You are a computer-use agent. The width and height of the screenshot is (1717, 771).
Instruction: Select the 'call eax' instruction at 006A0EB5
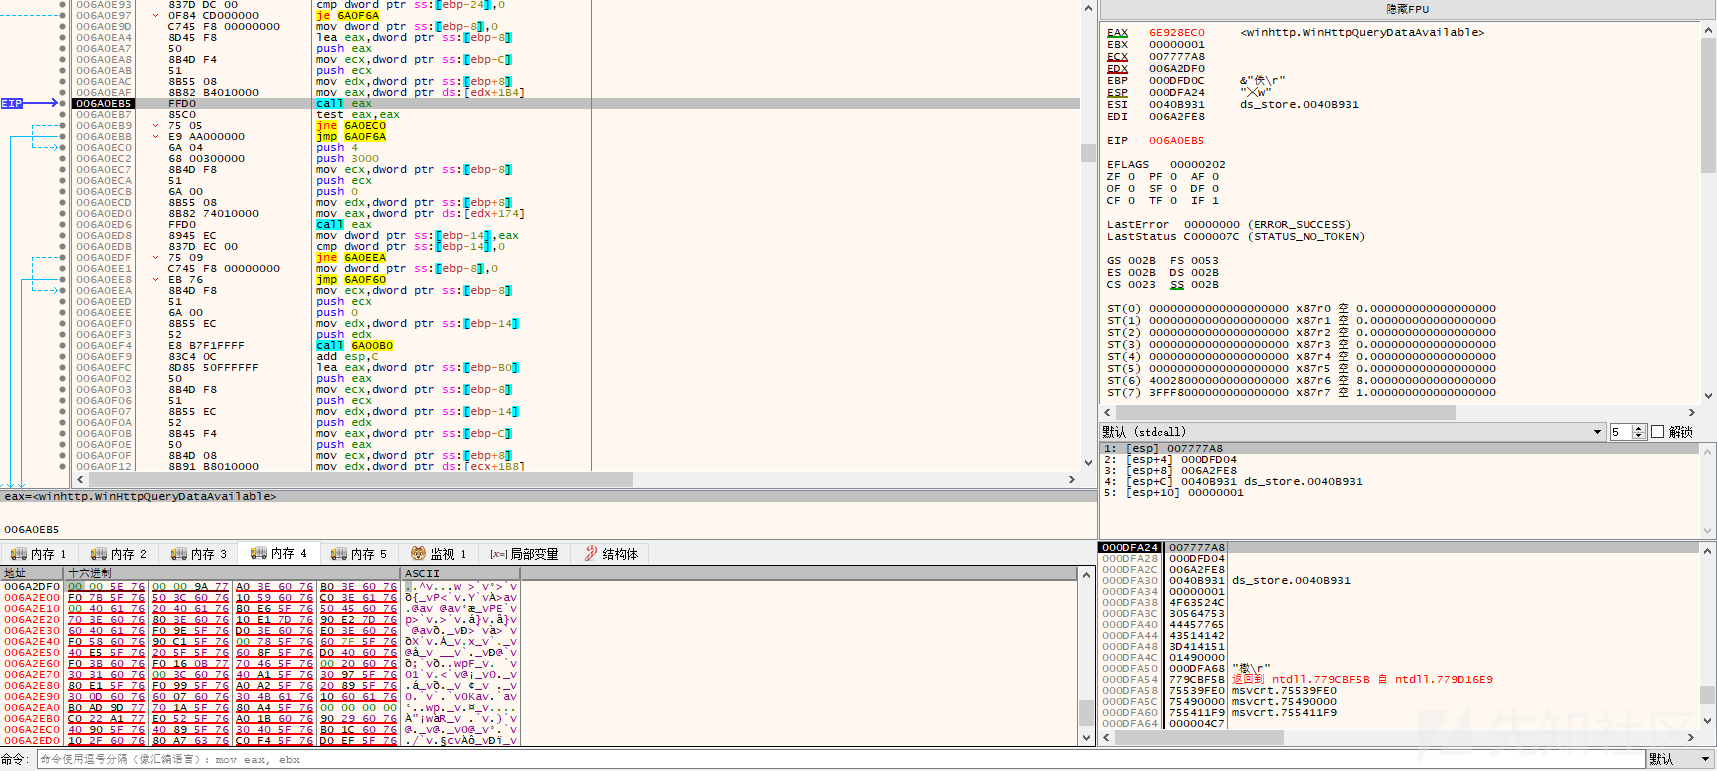click(344, 103)
